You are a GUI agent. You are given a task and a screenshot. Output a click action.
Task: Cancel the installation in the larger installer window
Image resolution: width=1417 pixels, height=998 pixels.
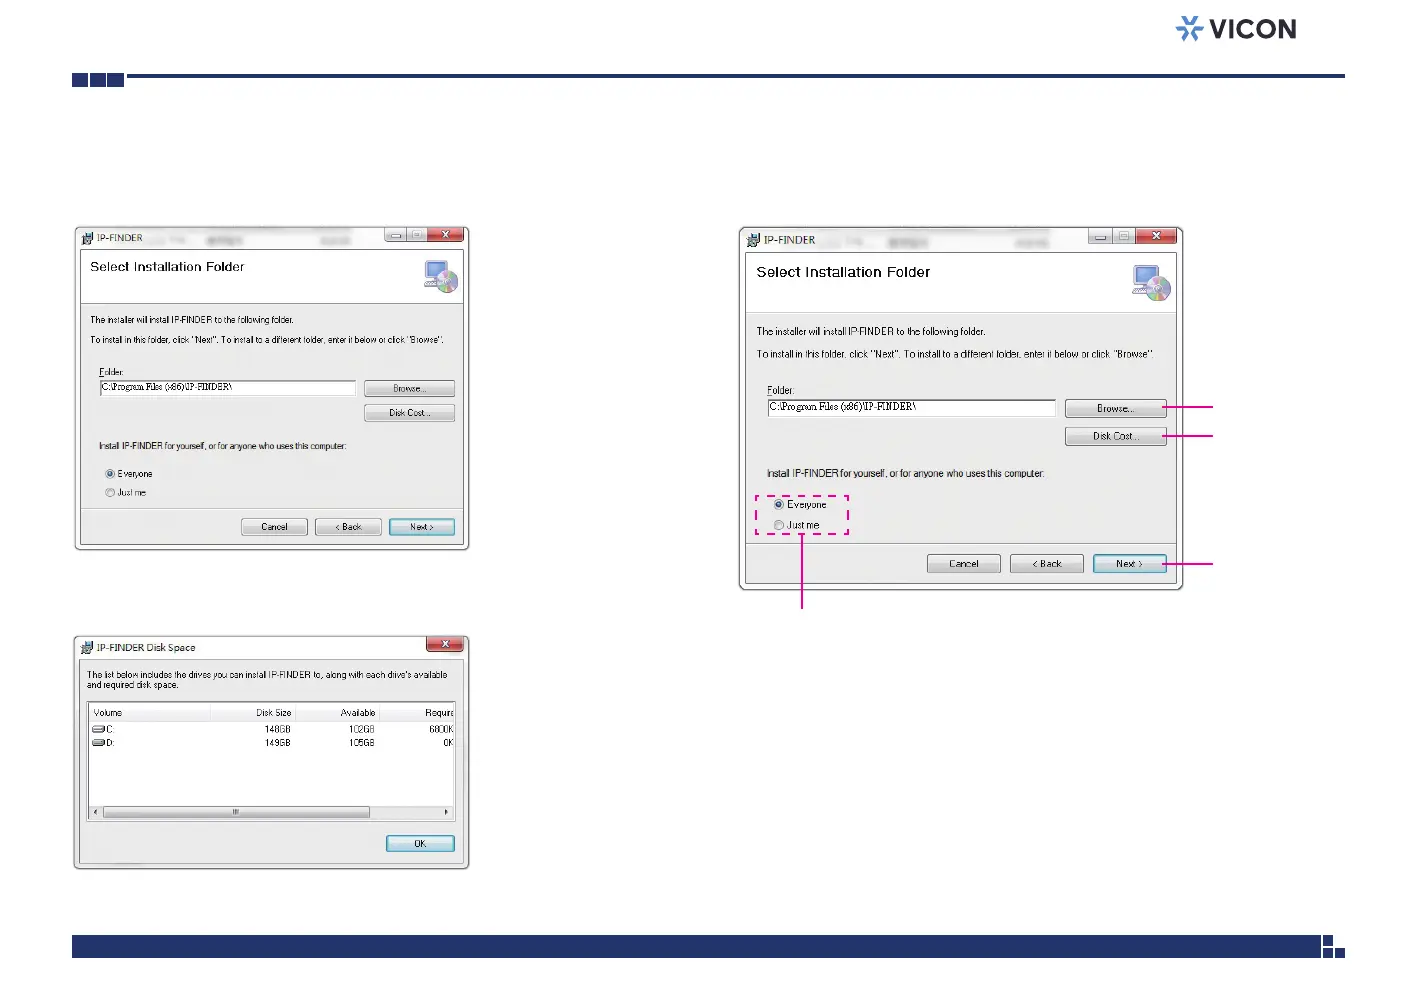(x=964, y=564)
